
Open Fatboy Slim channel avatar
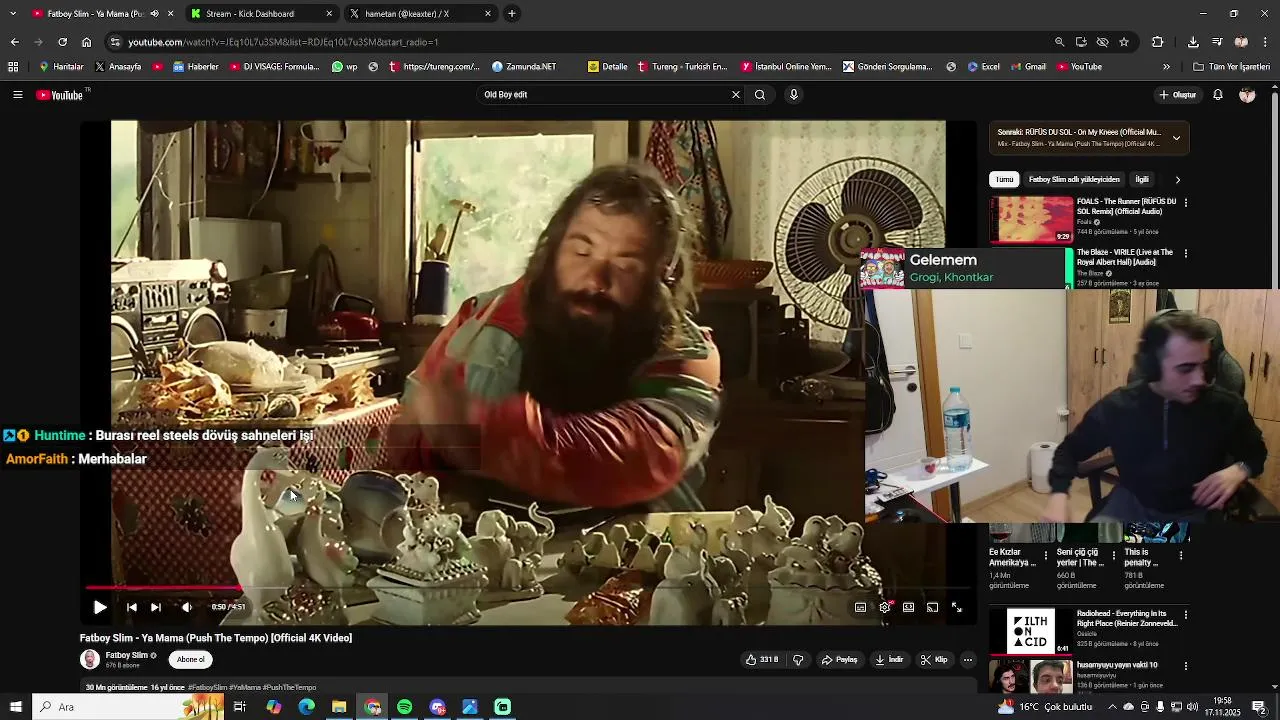90,659
